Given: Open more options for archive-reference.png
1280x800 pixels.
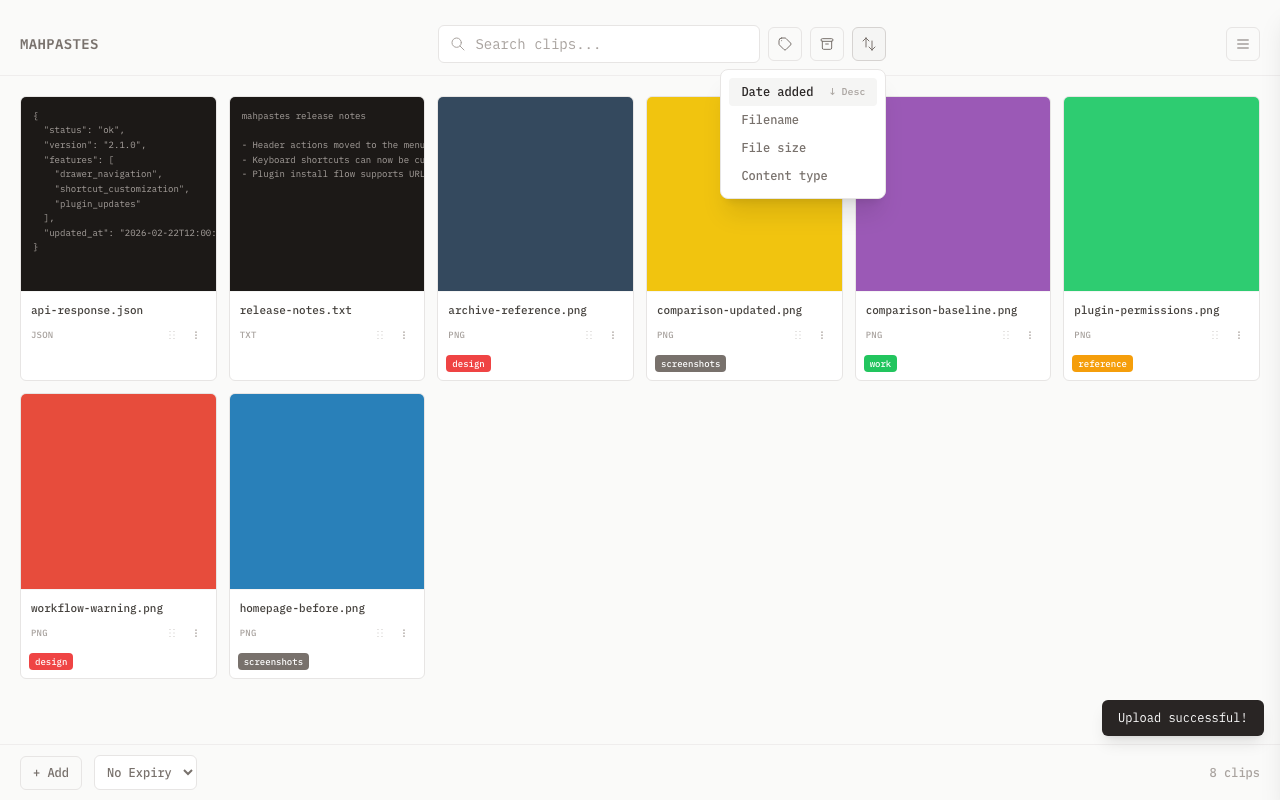Looking at the screenshot, I should (x=613, y=335).
